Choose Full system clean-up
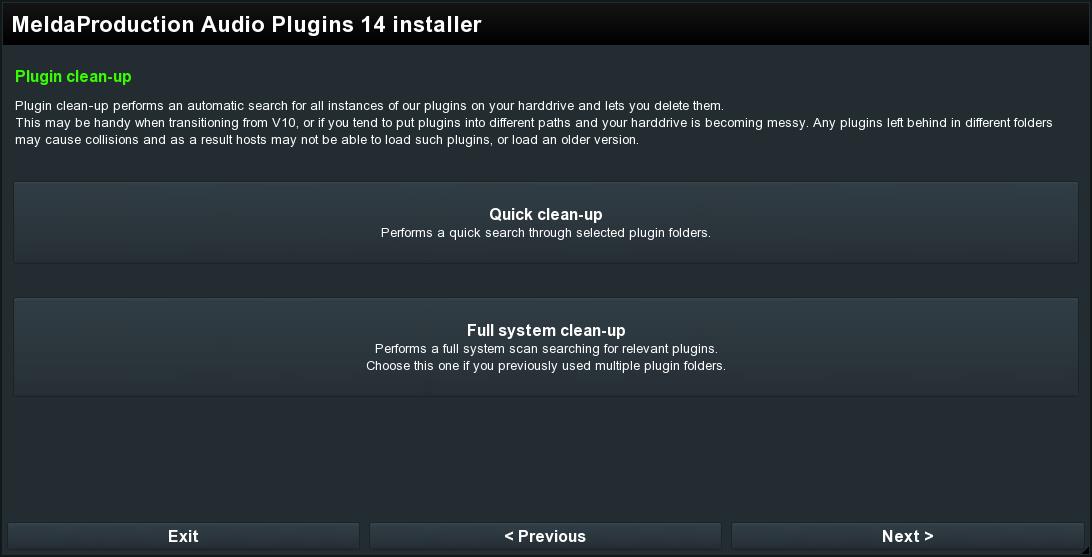Screen dimensions: 1092x557 coord(546,347)
